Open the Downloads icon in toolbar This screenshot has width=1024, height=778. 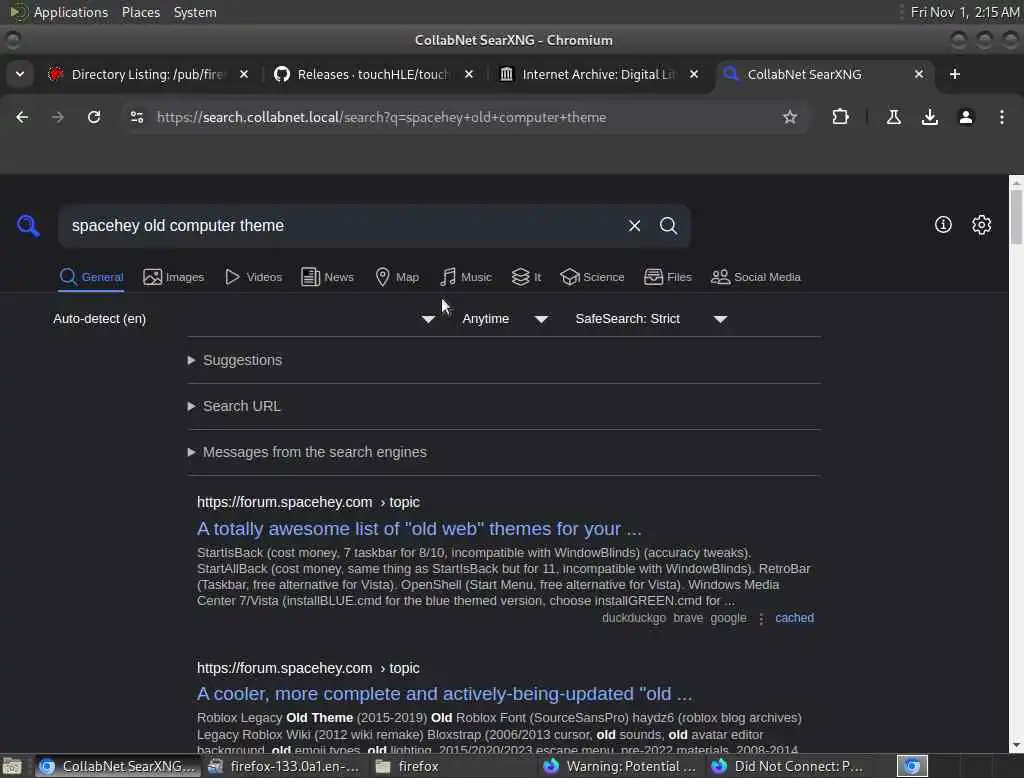pyautogui.click(x=929, y=117)
